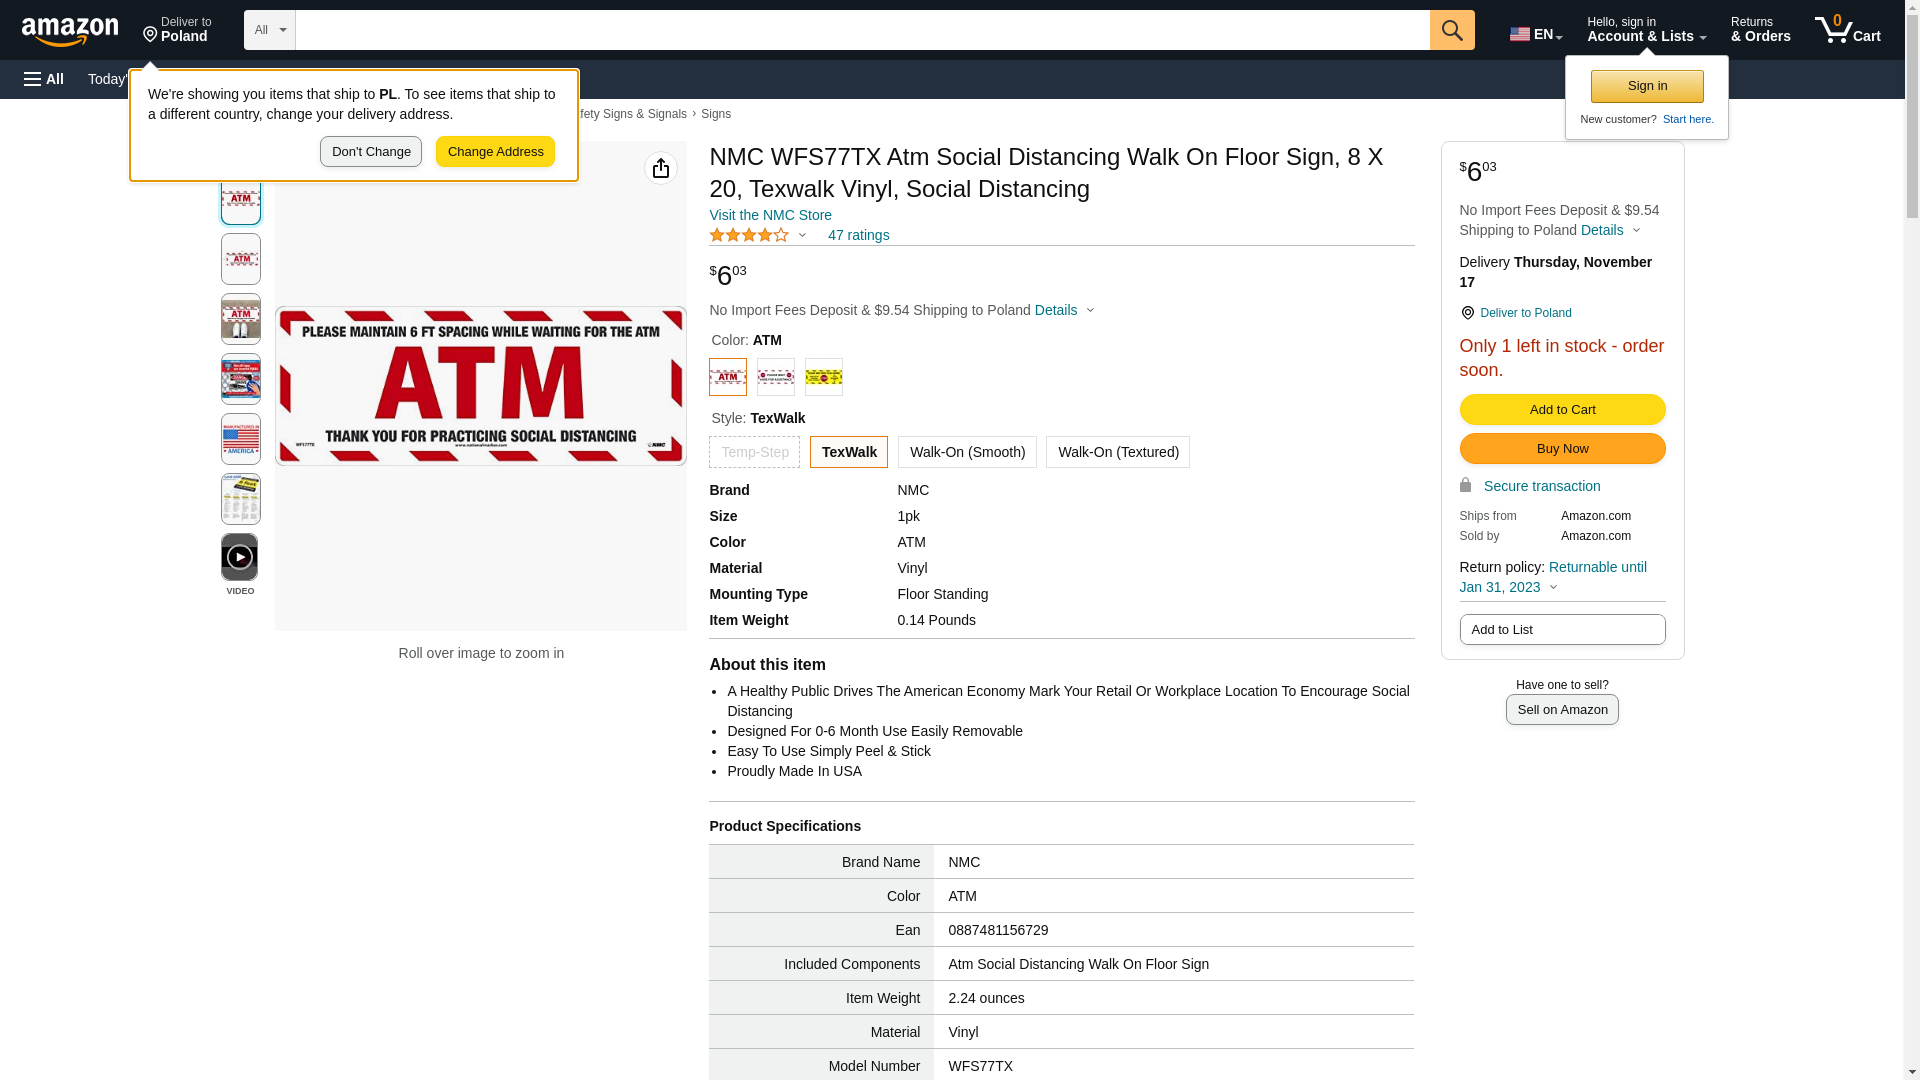The image size is (1920, 1080).
Task: Click the Add to Cart button
Action: pos(1561,409)
